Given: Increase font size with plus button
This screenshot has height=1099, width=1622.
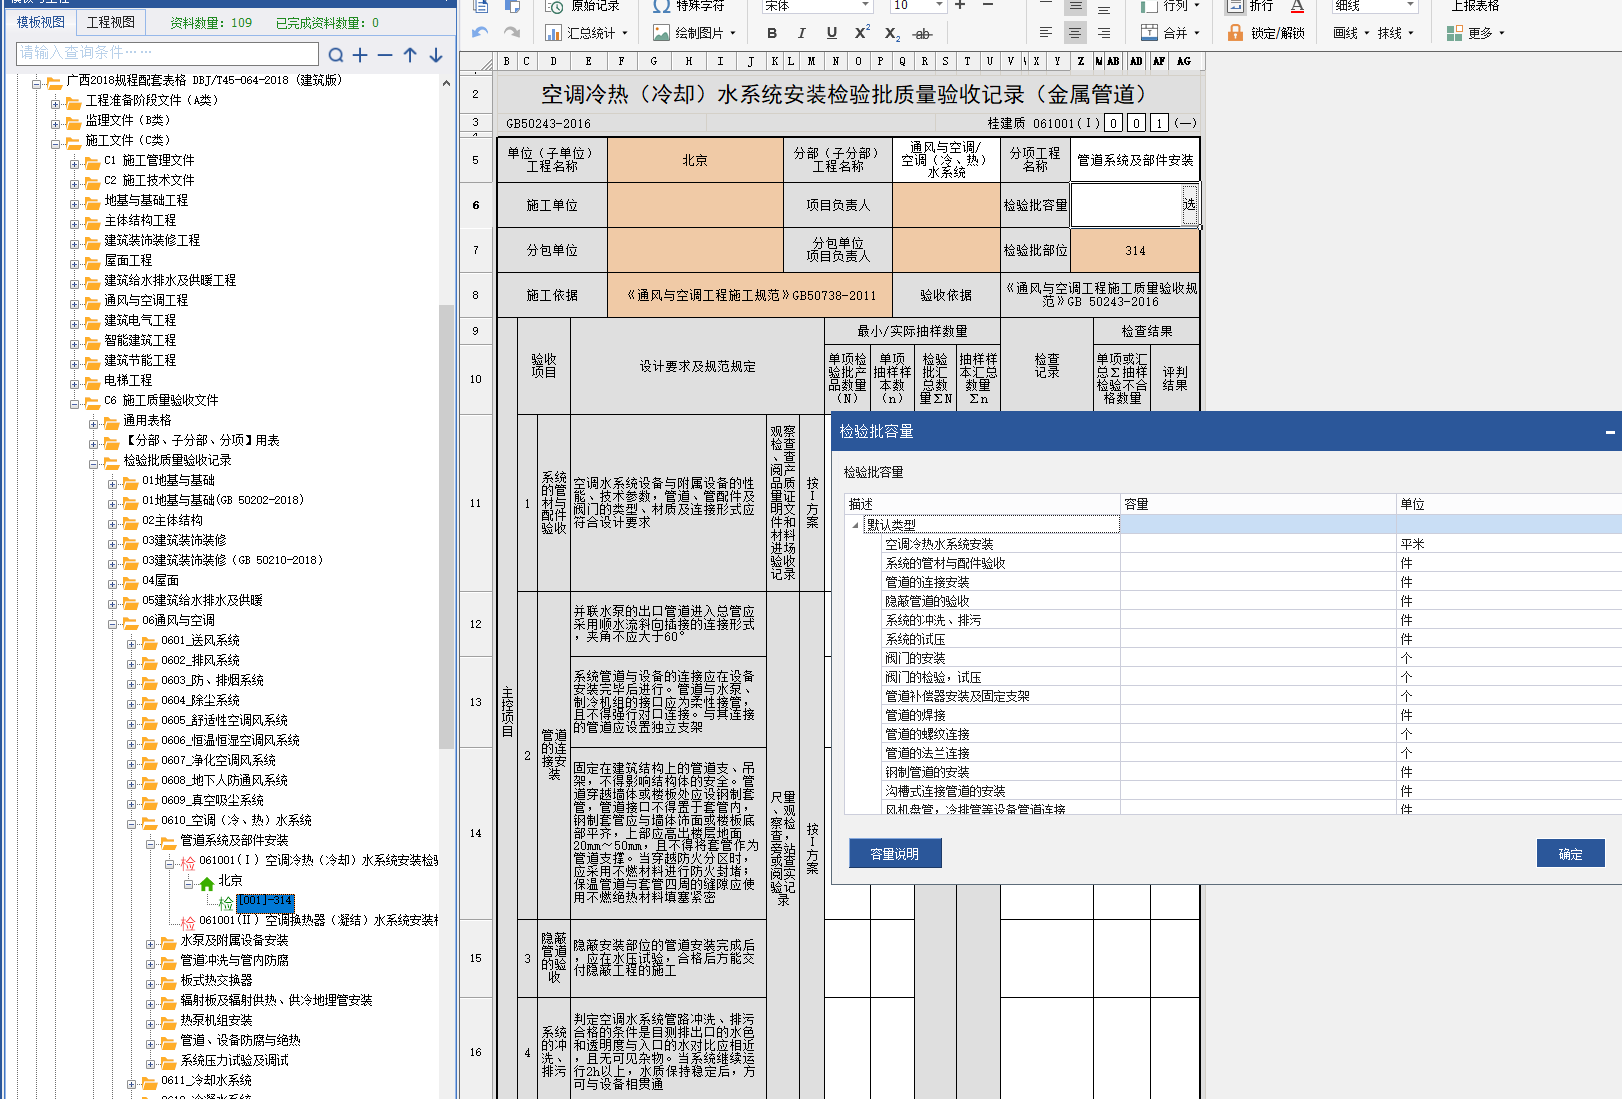Looking at the screenshot, I should [x=960, y=6].
